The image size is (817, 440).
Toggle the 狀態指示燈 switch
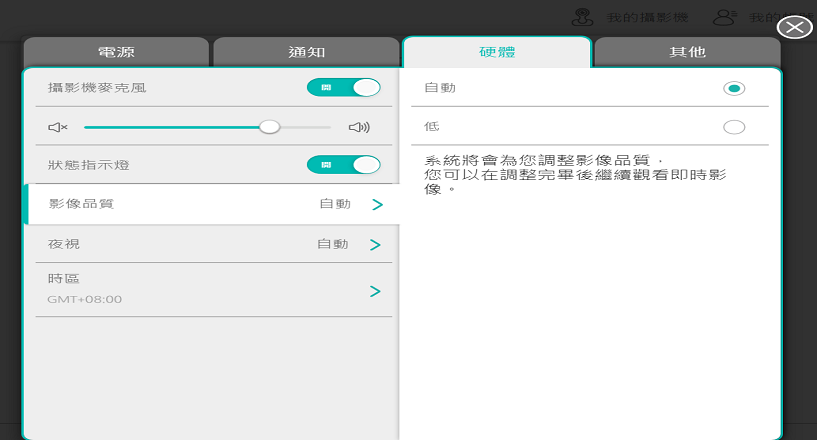tap(343, 165)
